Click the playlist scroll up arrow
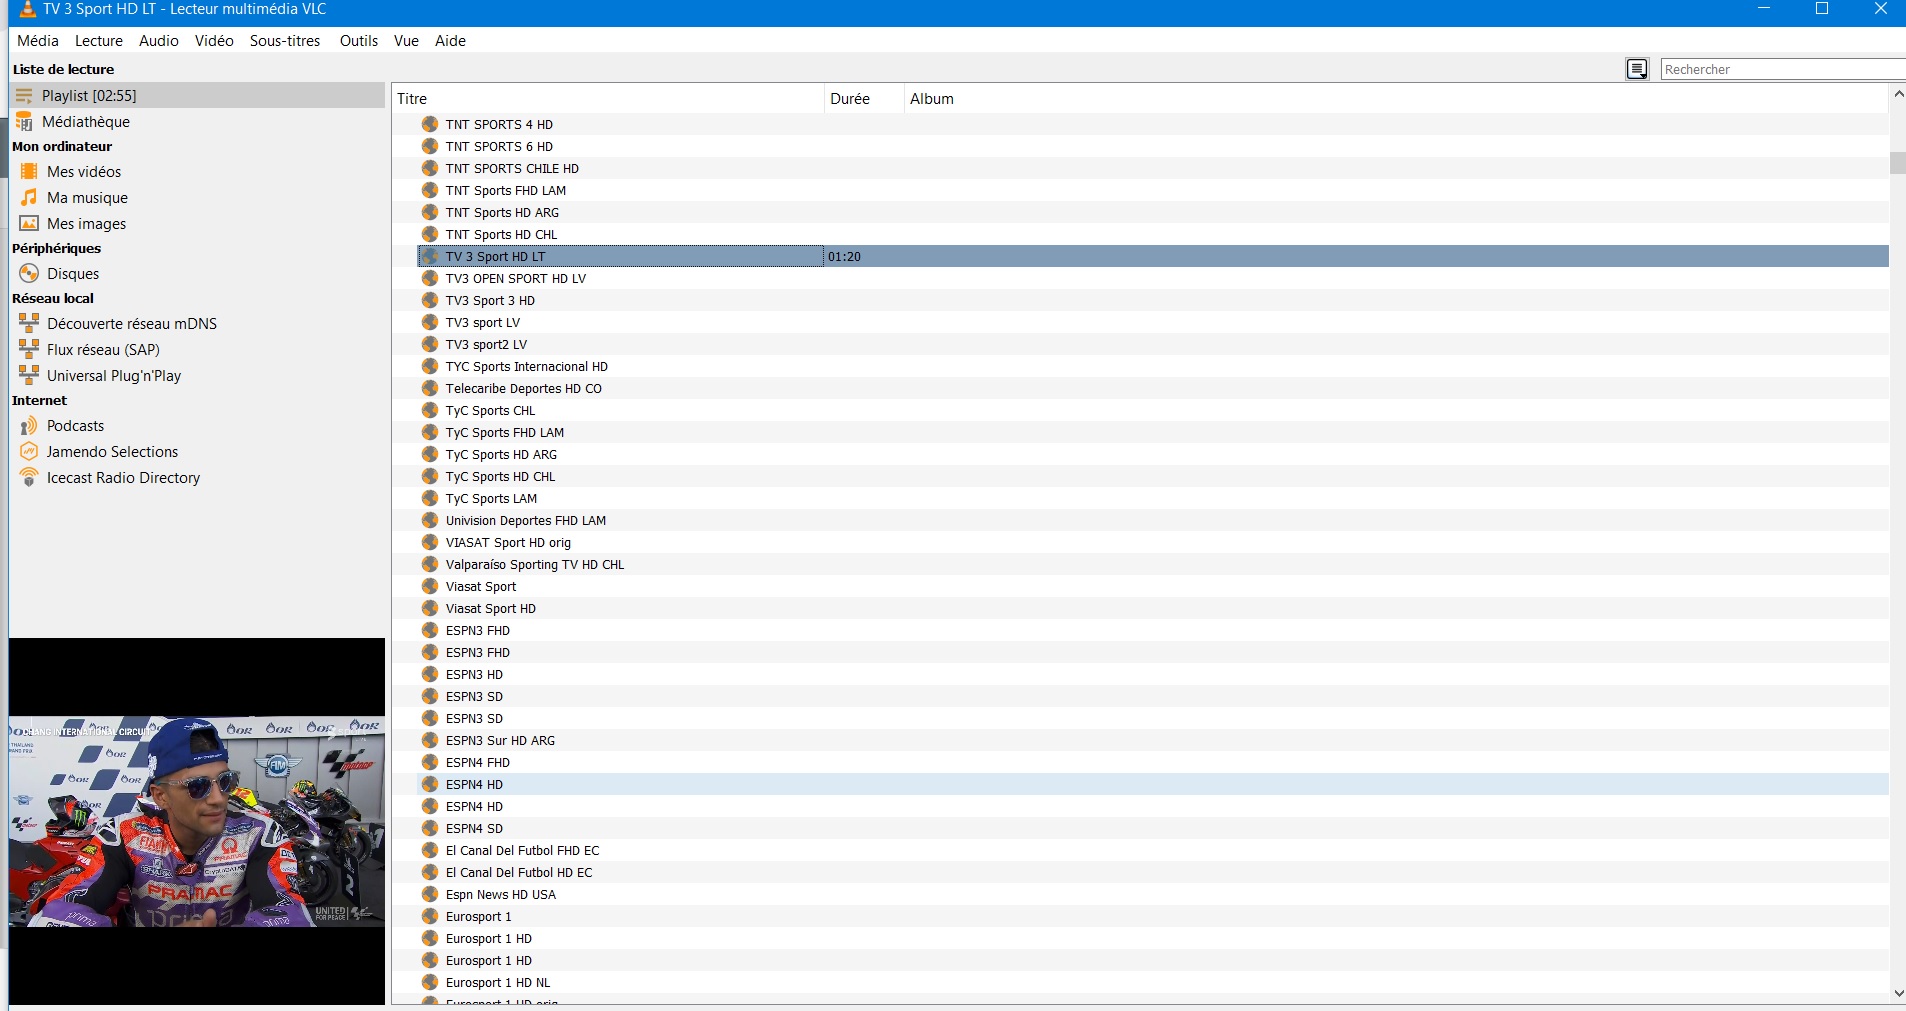This screenshot has height=1011, width=1906. (1898, 94)
